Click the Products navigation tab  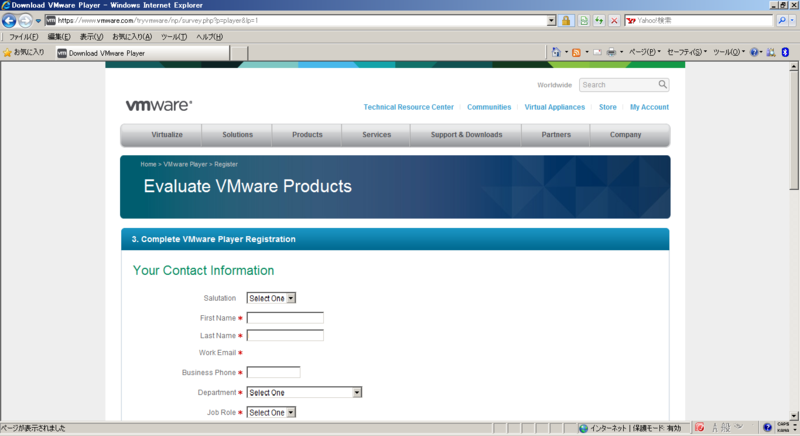[307, 135]
